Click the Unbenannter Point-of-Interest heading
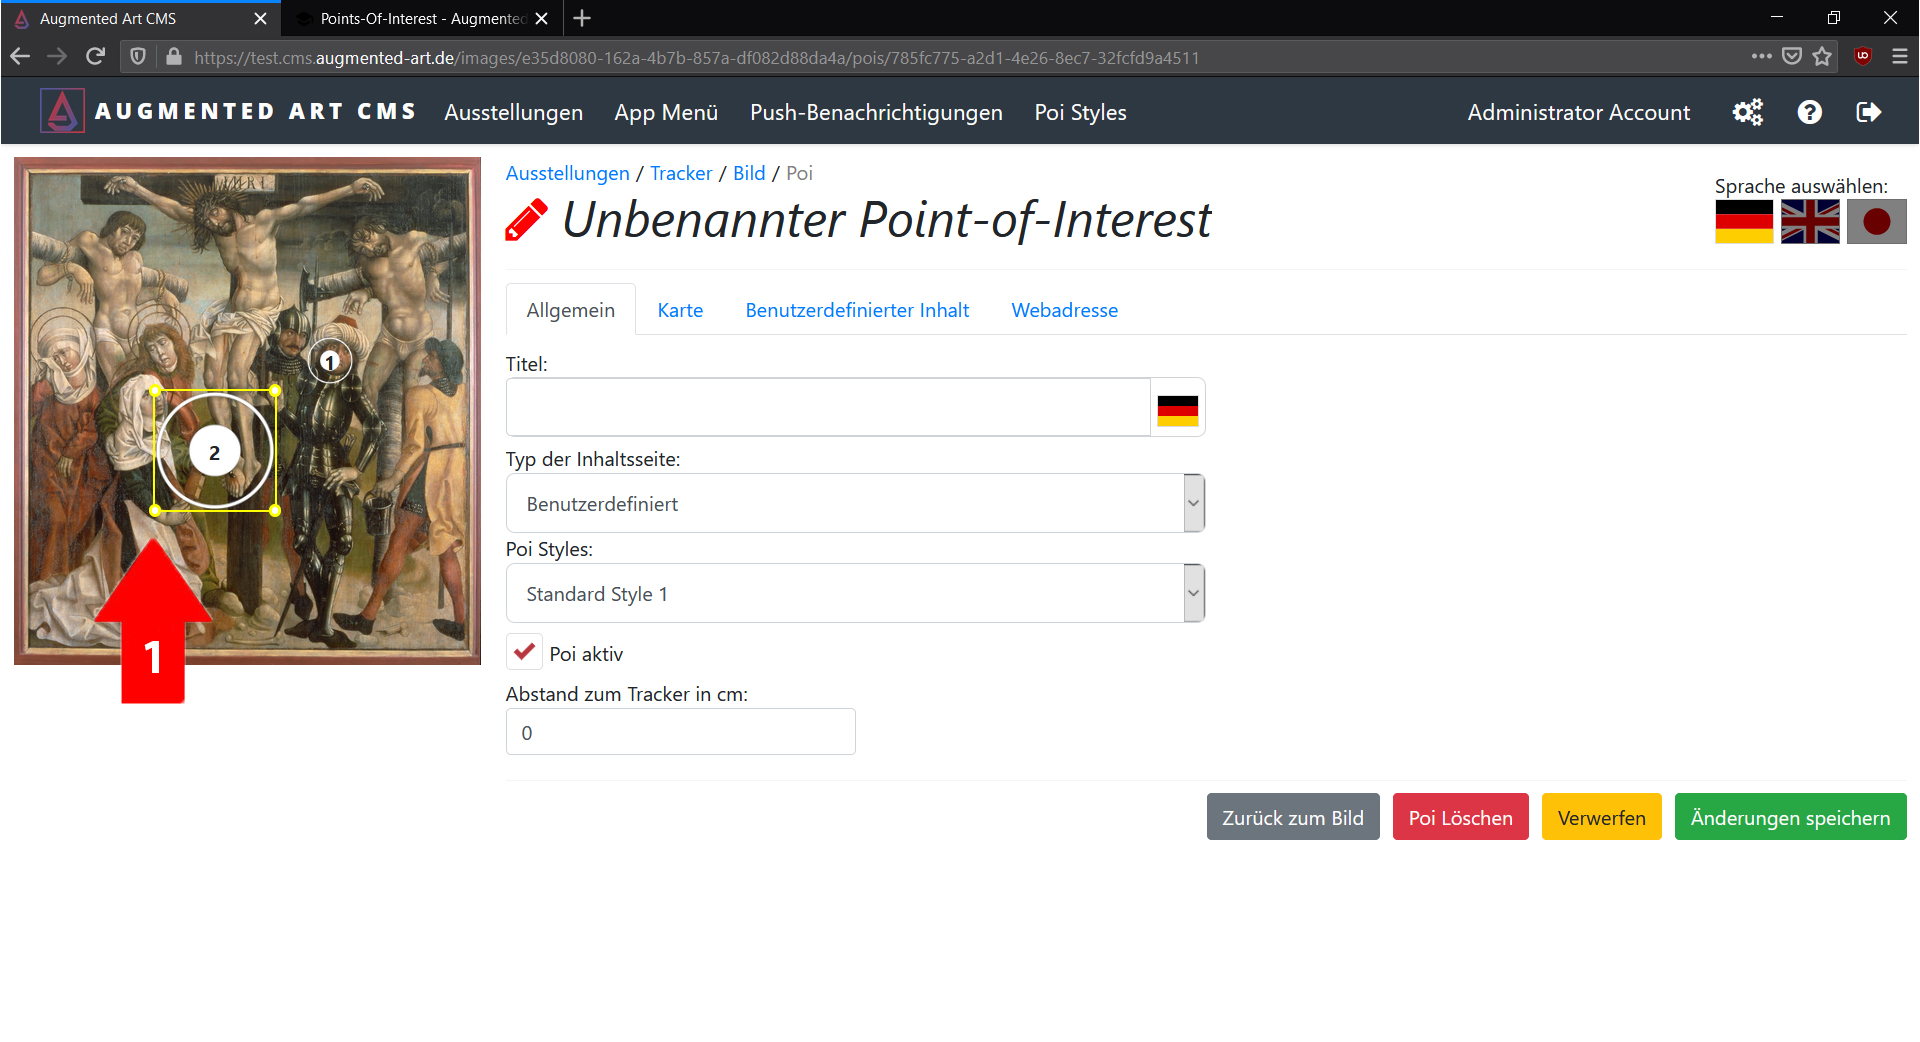This screenshot has height=1042, width=1920. 886,220
